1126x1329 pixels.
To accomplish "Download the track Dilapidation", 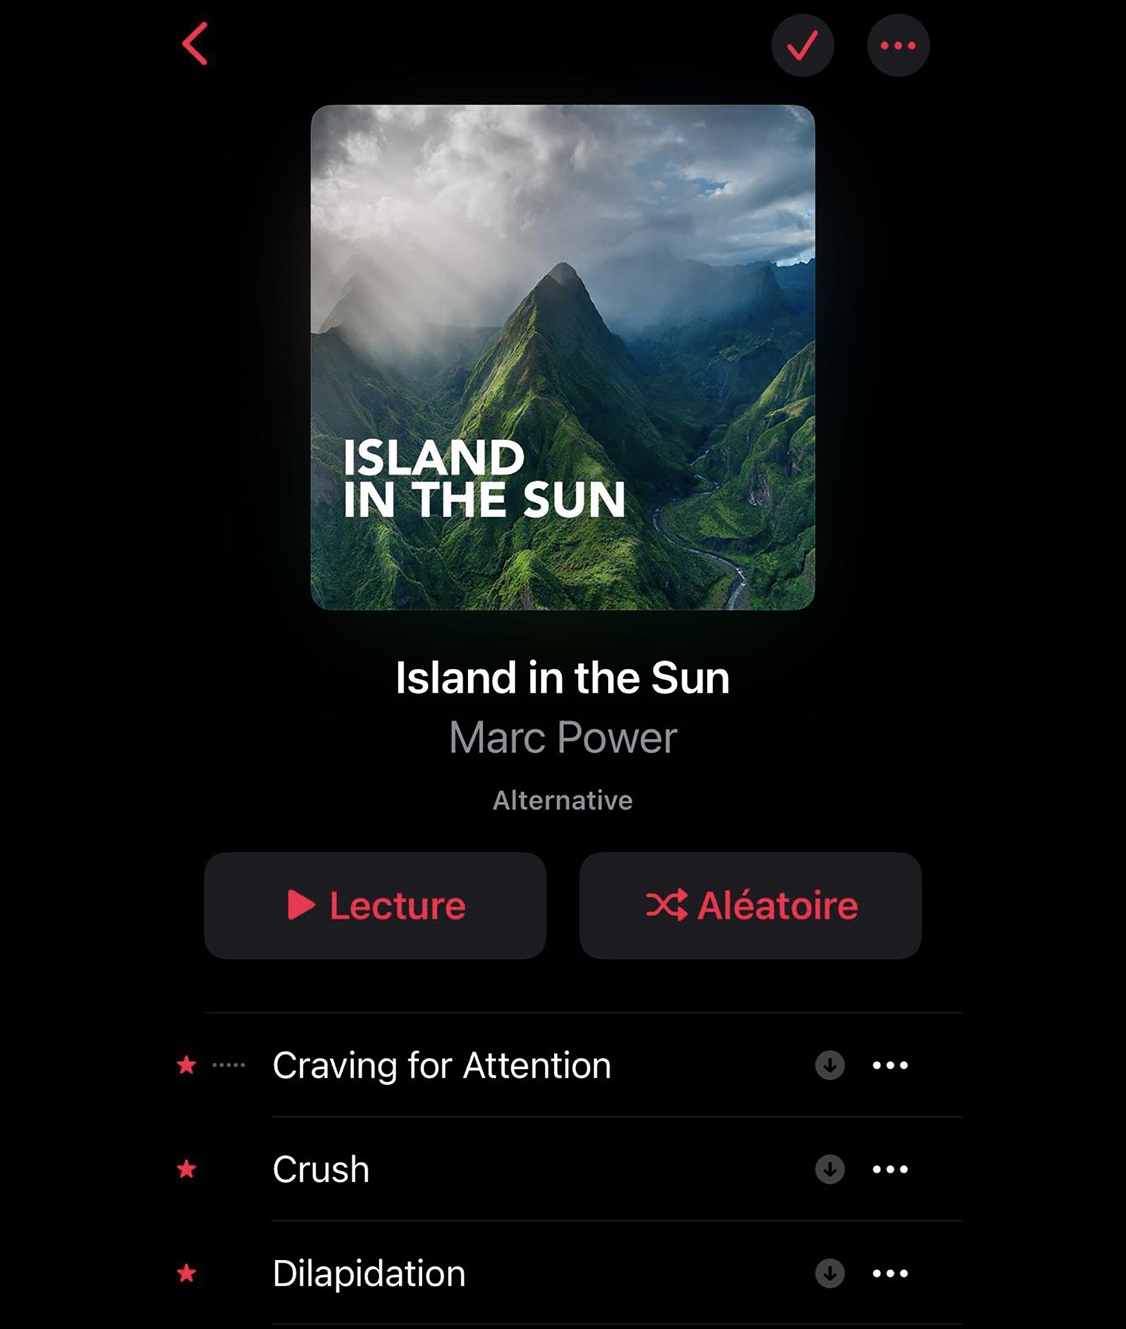I will coord(830,1273).
